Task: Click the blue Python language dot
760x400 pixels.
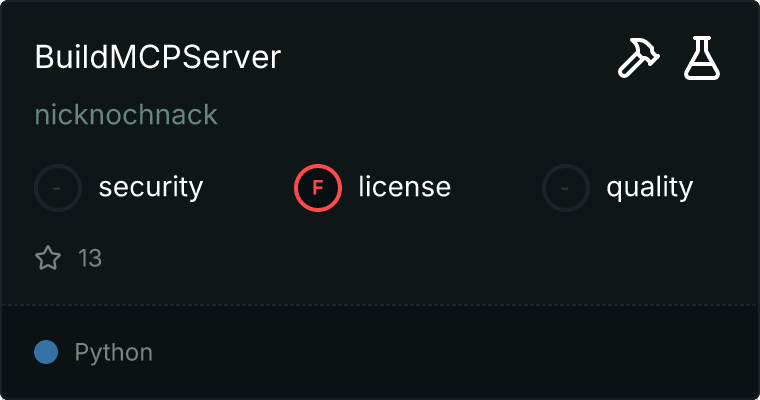Action: tap(46, 352)
